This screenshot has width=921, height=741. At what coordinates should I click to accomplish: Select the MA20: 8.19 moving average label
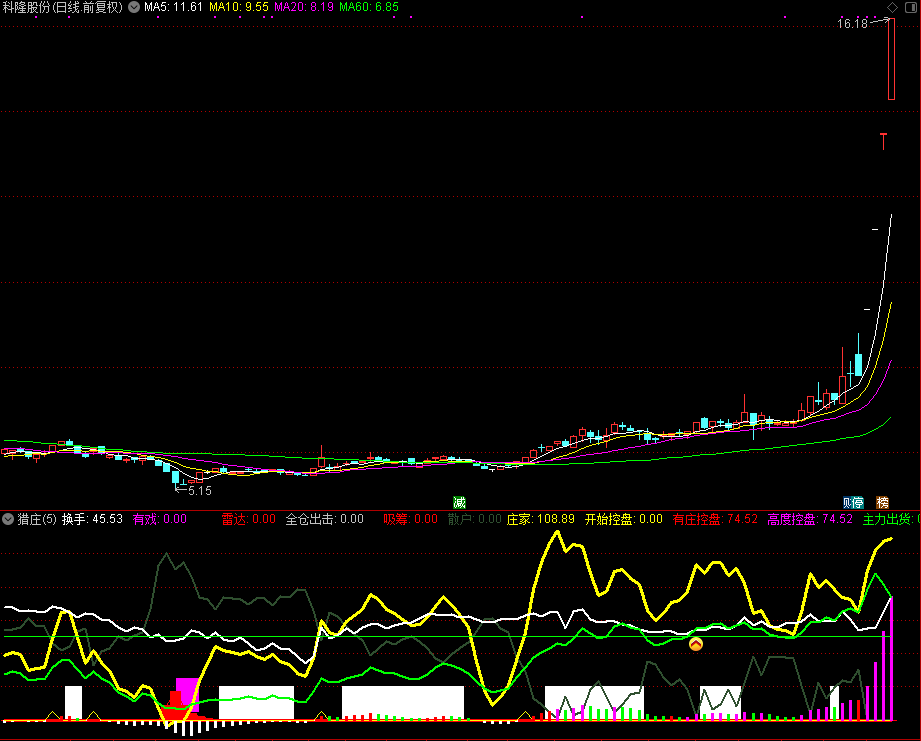304,7
